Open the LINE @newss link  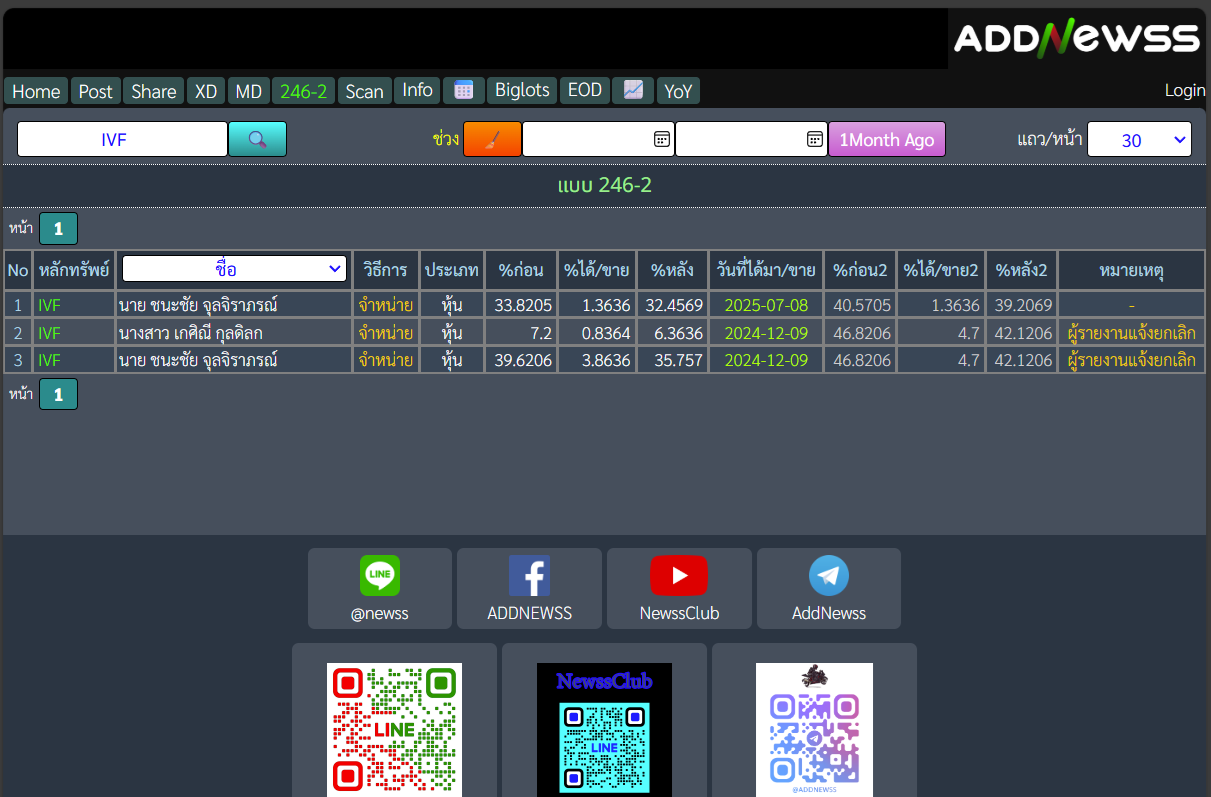[380, 588]
